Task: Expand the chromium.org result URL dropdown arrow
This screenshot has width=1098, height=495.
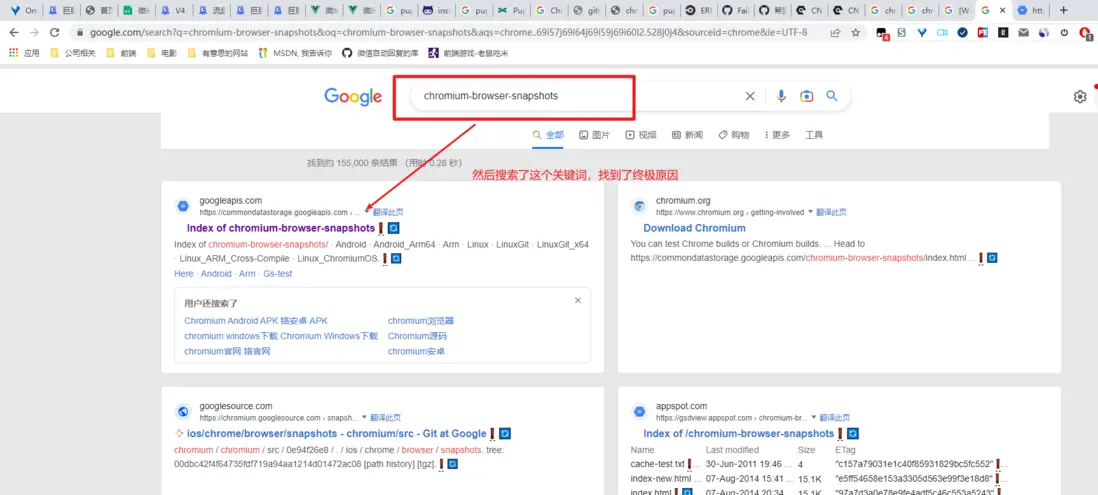Action: [811, 211]
